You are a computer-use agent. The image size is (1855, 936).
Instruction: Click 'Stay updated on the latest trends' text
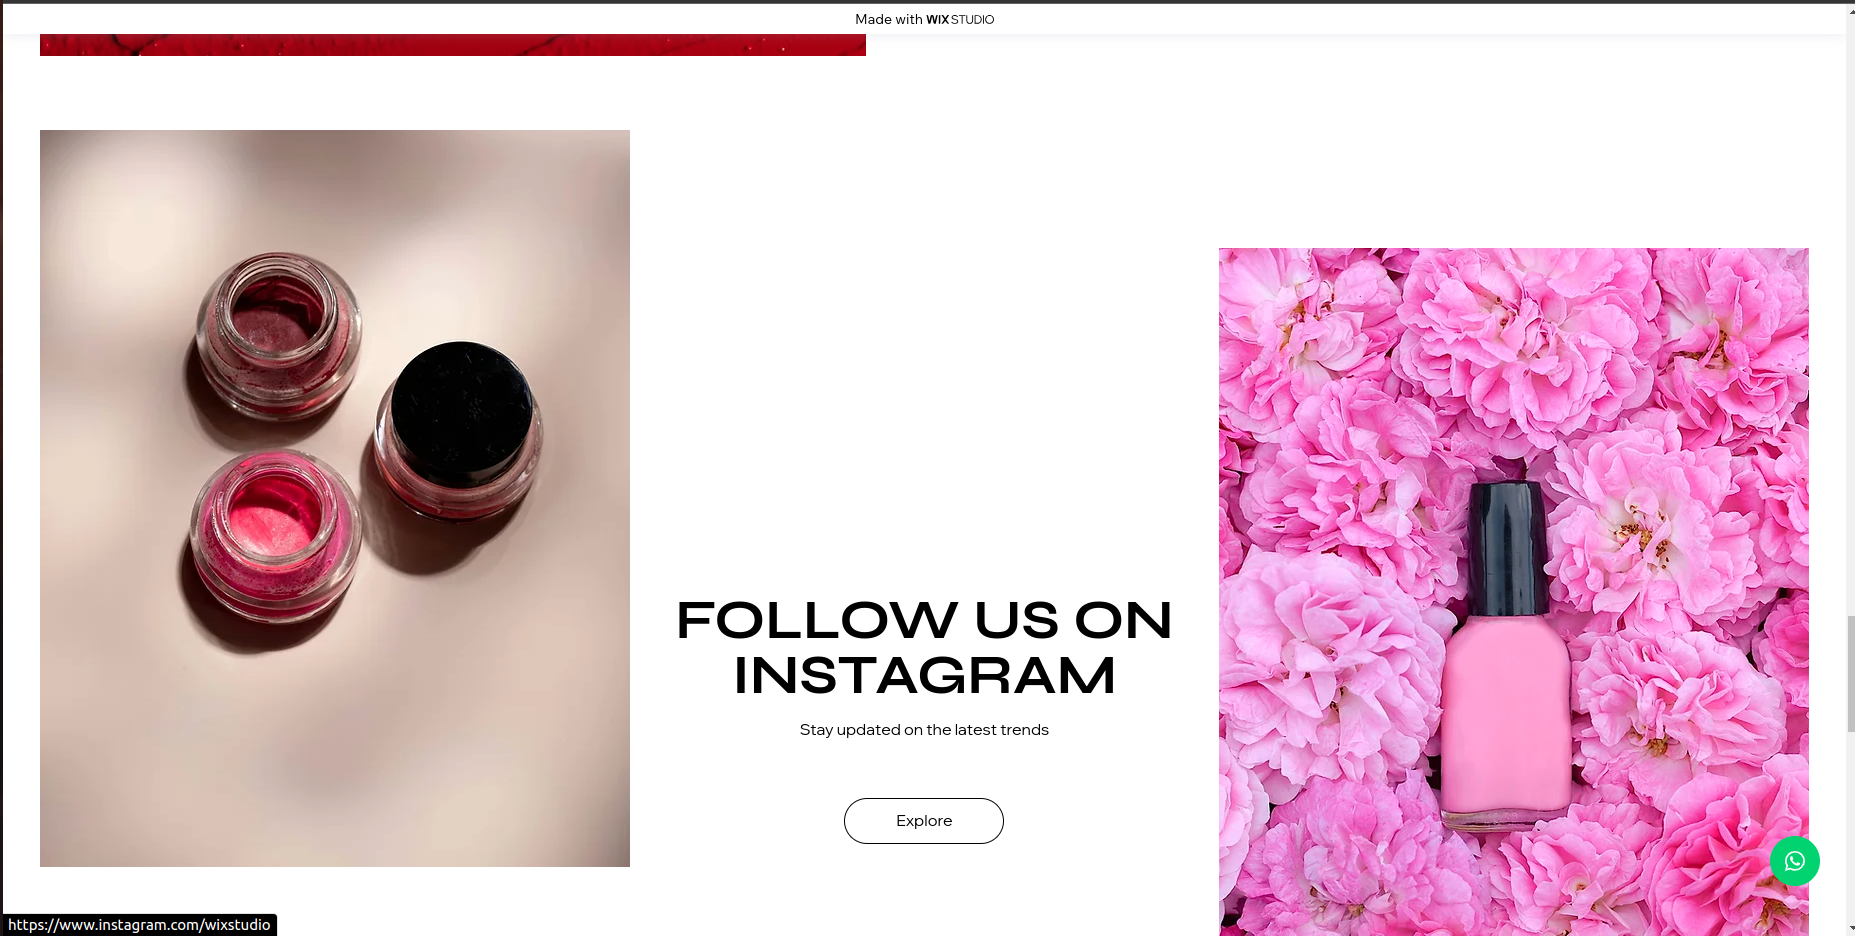(924, 730)
